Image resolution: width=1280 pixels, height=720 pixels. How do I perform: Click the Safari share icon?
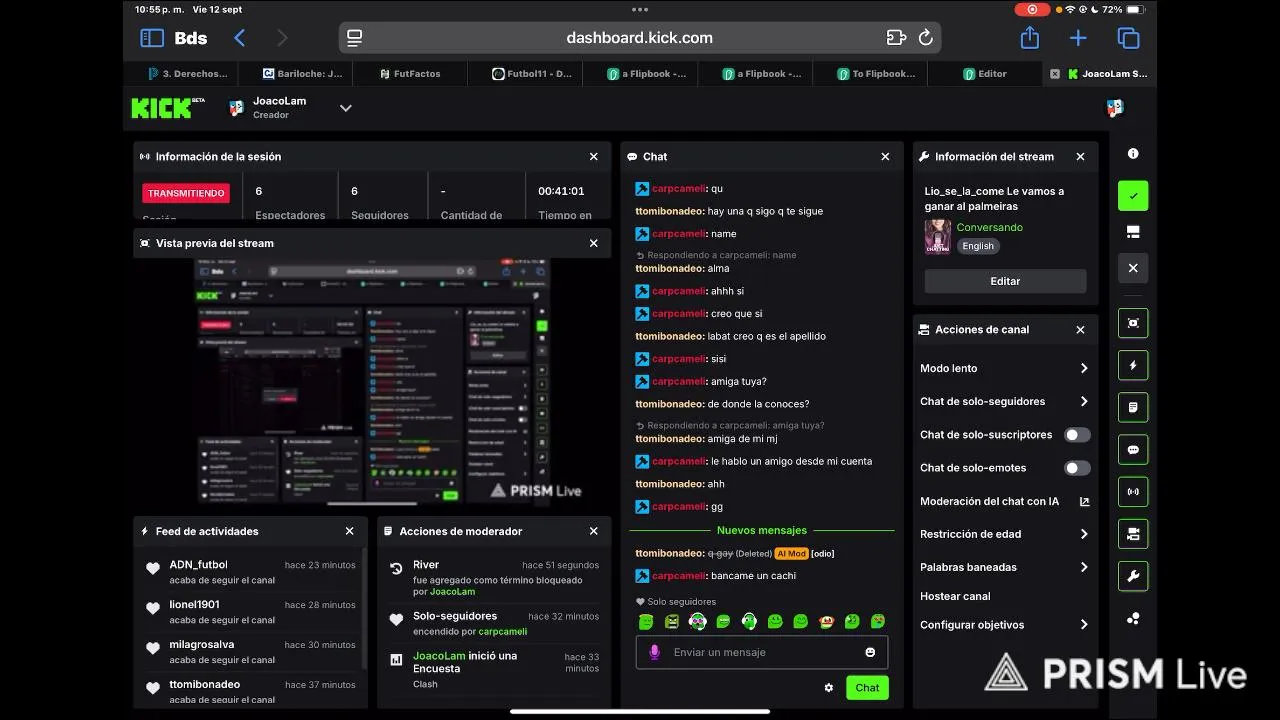coord(1030,38)
